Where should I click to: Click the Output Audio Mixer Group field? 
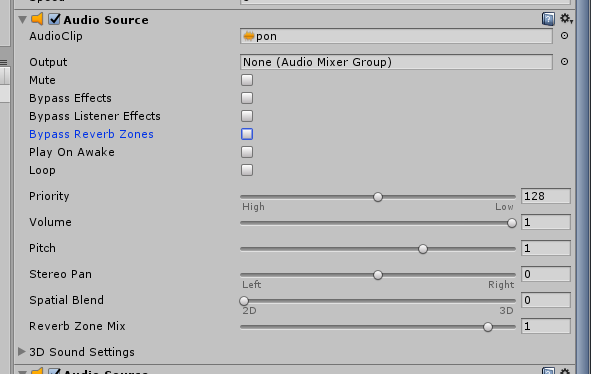pos(396,62)
